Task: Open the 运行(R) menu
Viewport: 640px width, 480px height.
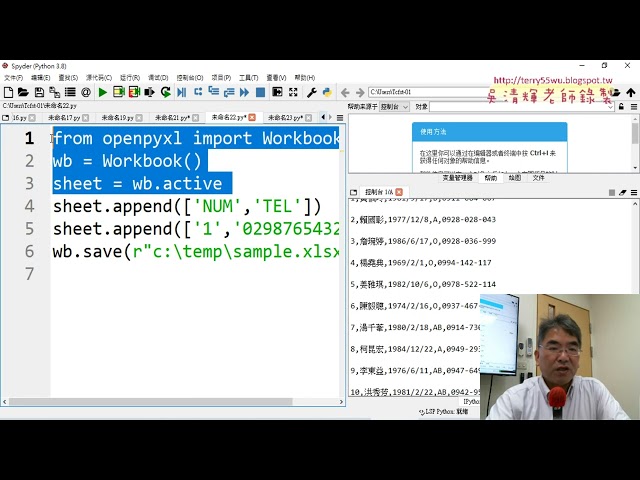Action: click(130, 78)
